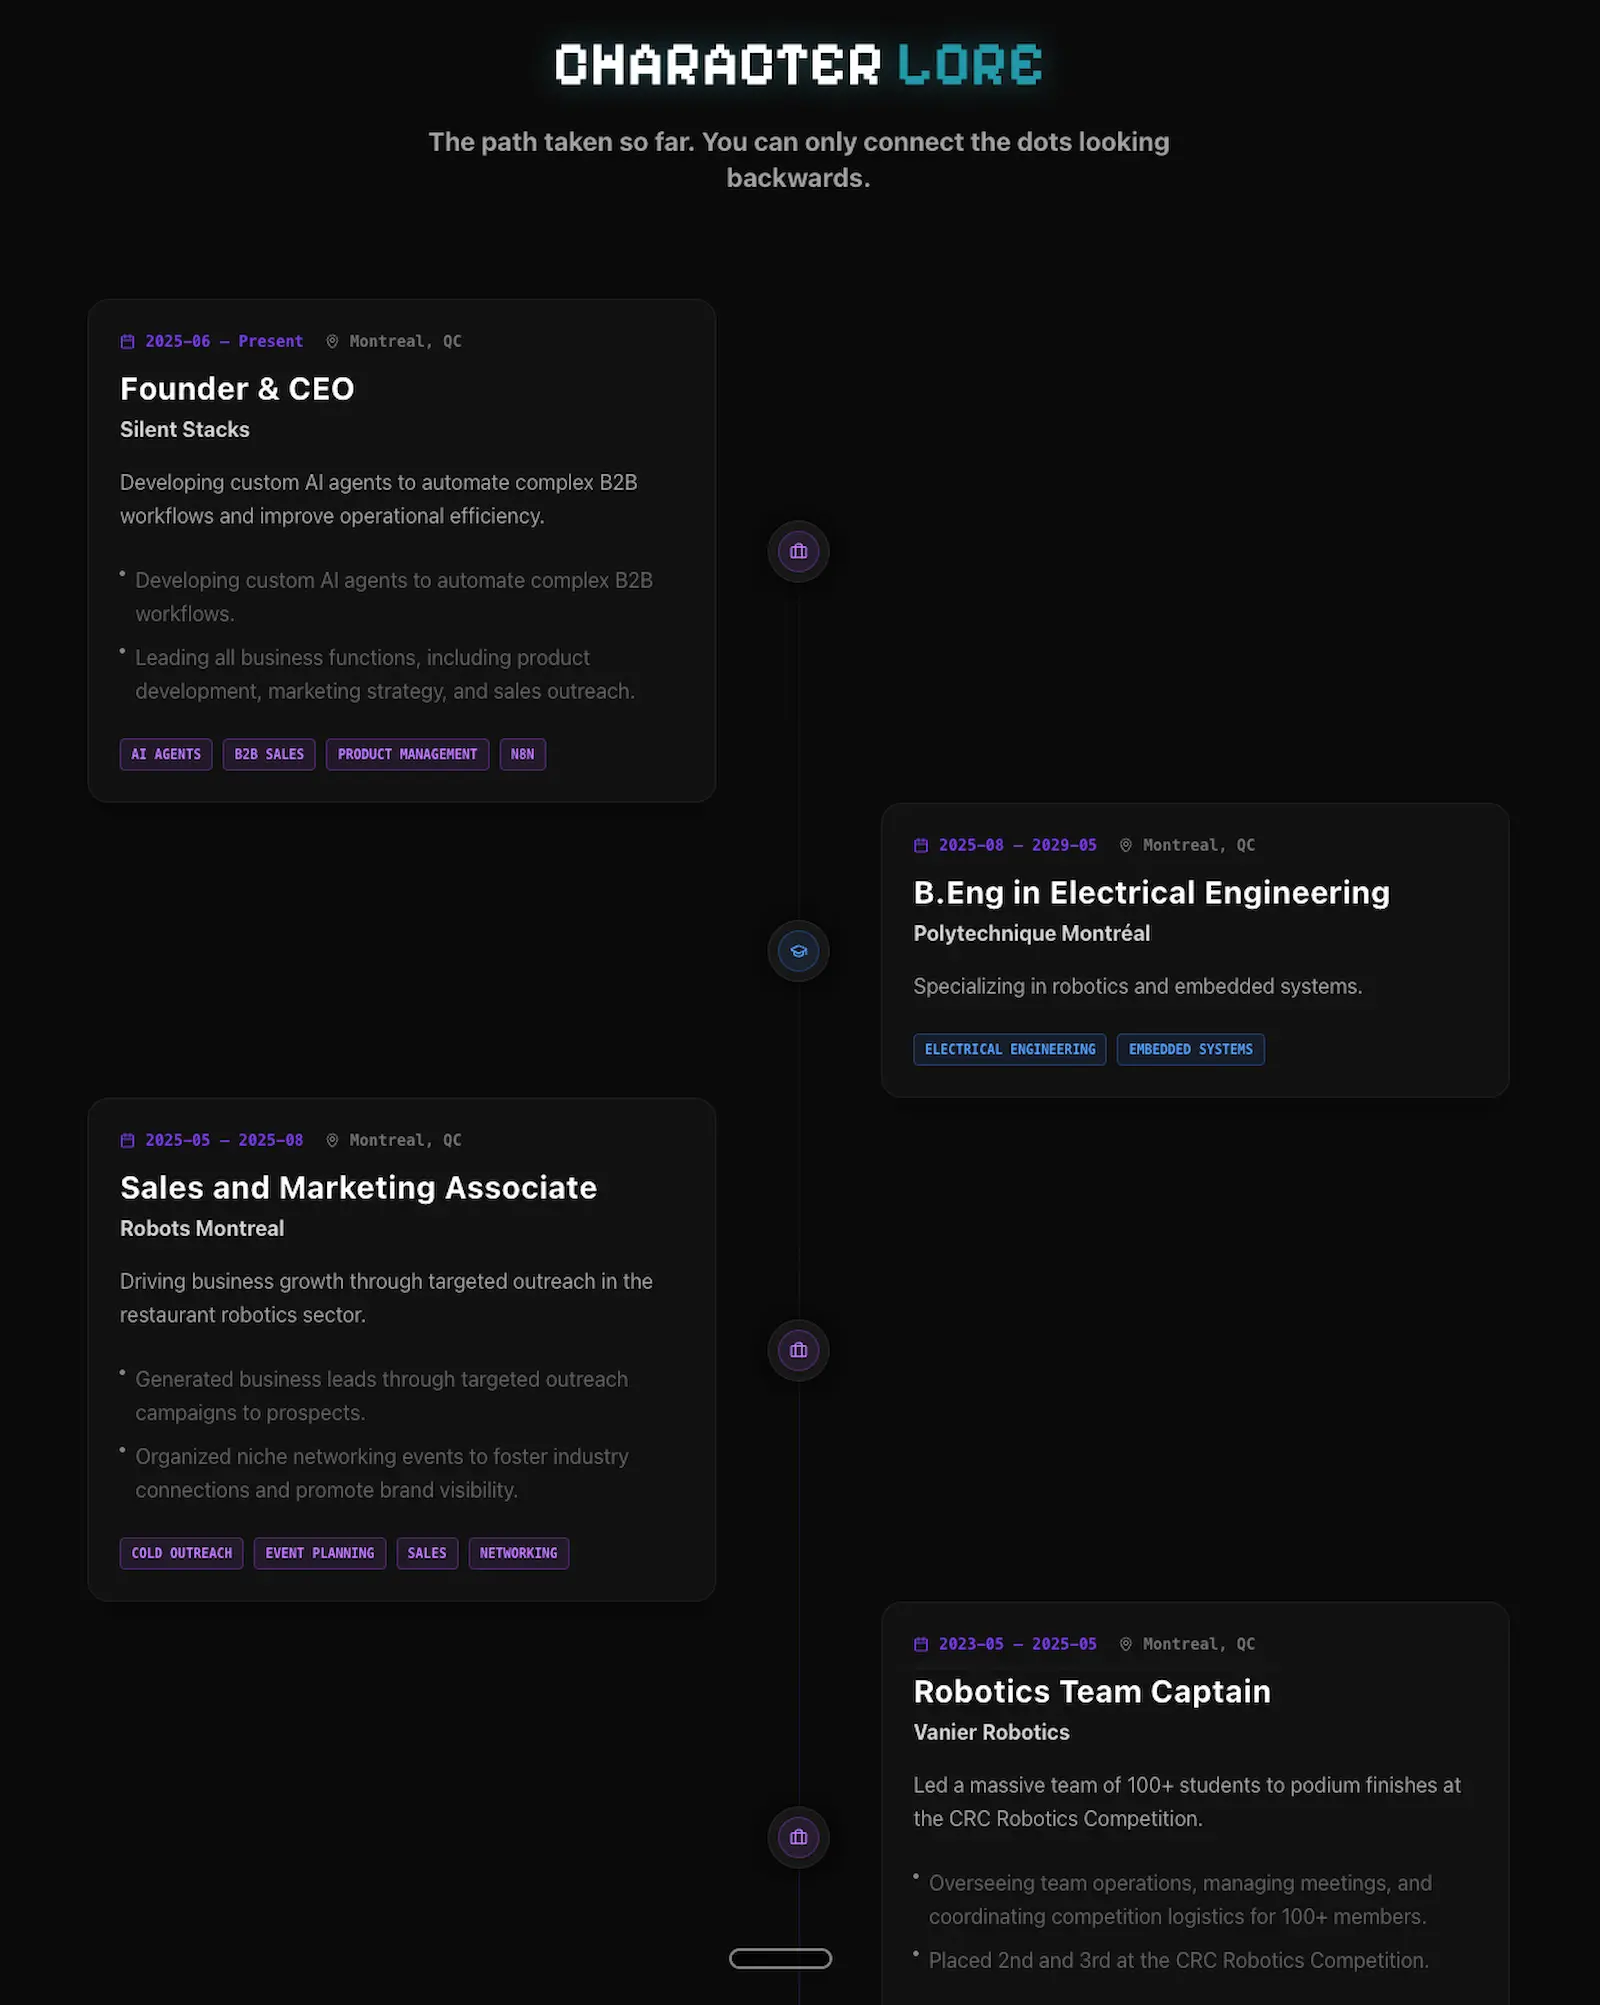1600x2005 pixels.
Task: Select the CHARACTER LORE header title
Action: point(799,63)
